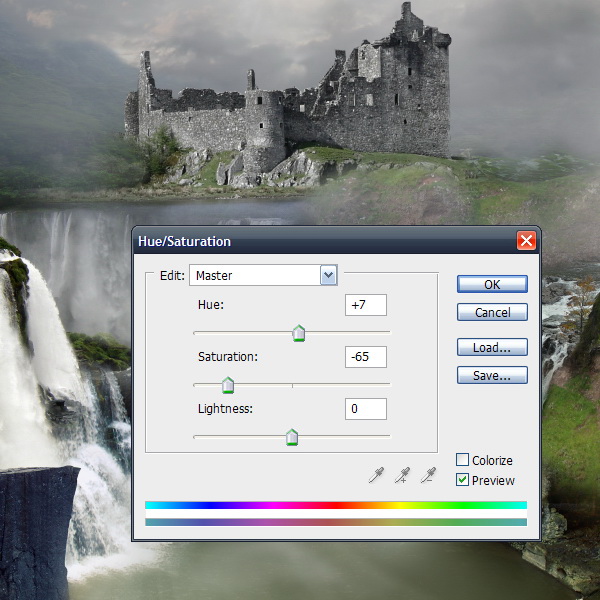This screenshot has width=600, height=600.
Task: Enable the Colorize checkbox
Action: [x=462, y=460]
